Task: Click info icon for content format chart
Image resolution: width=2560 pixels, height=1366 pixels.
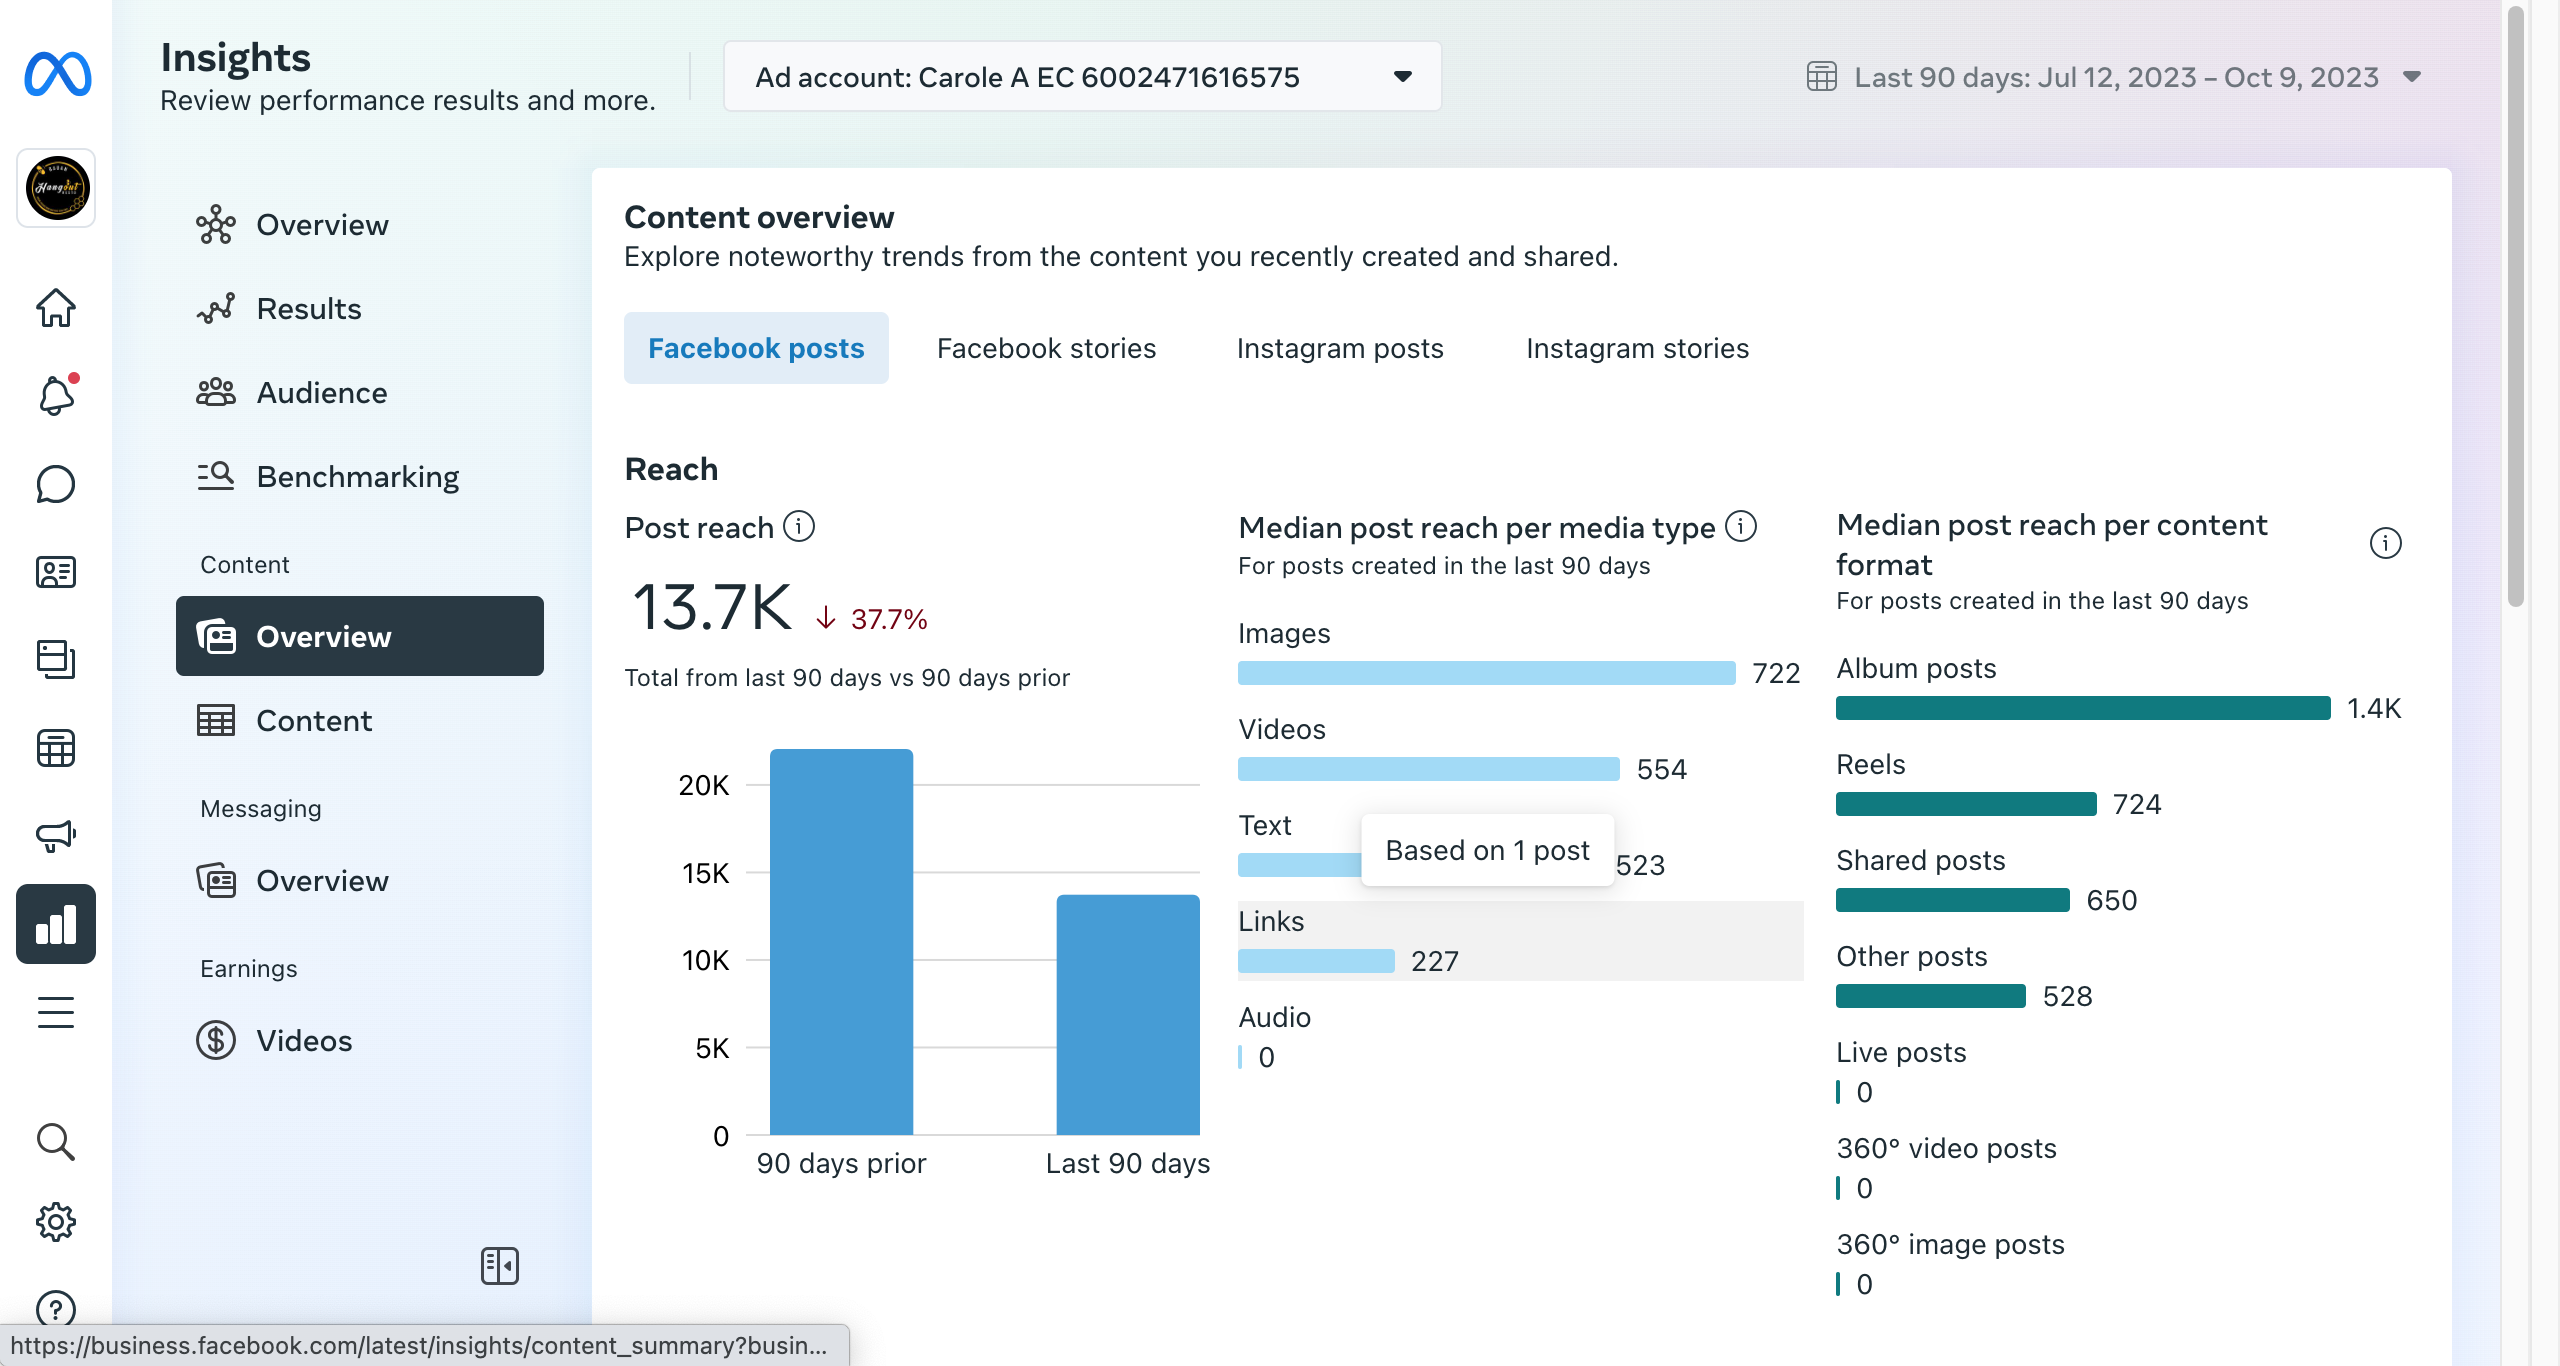Action: pos(2386,543)
